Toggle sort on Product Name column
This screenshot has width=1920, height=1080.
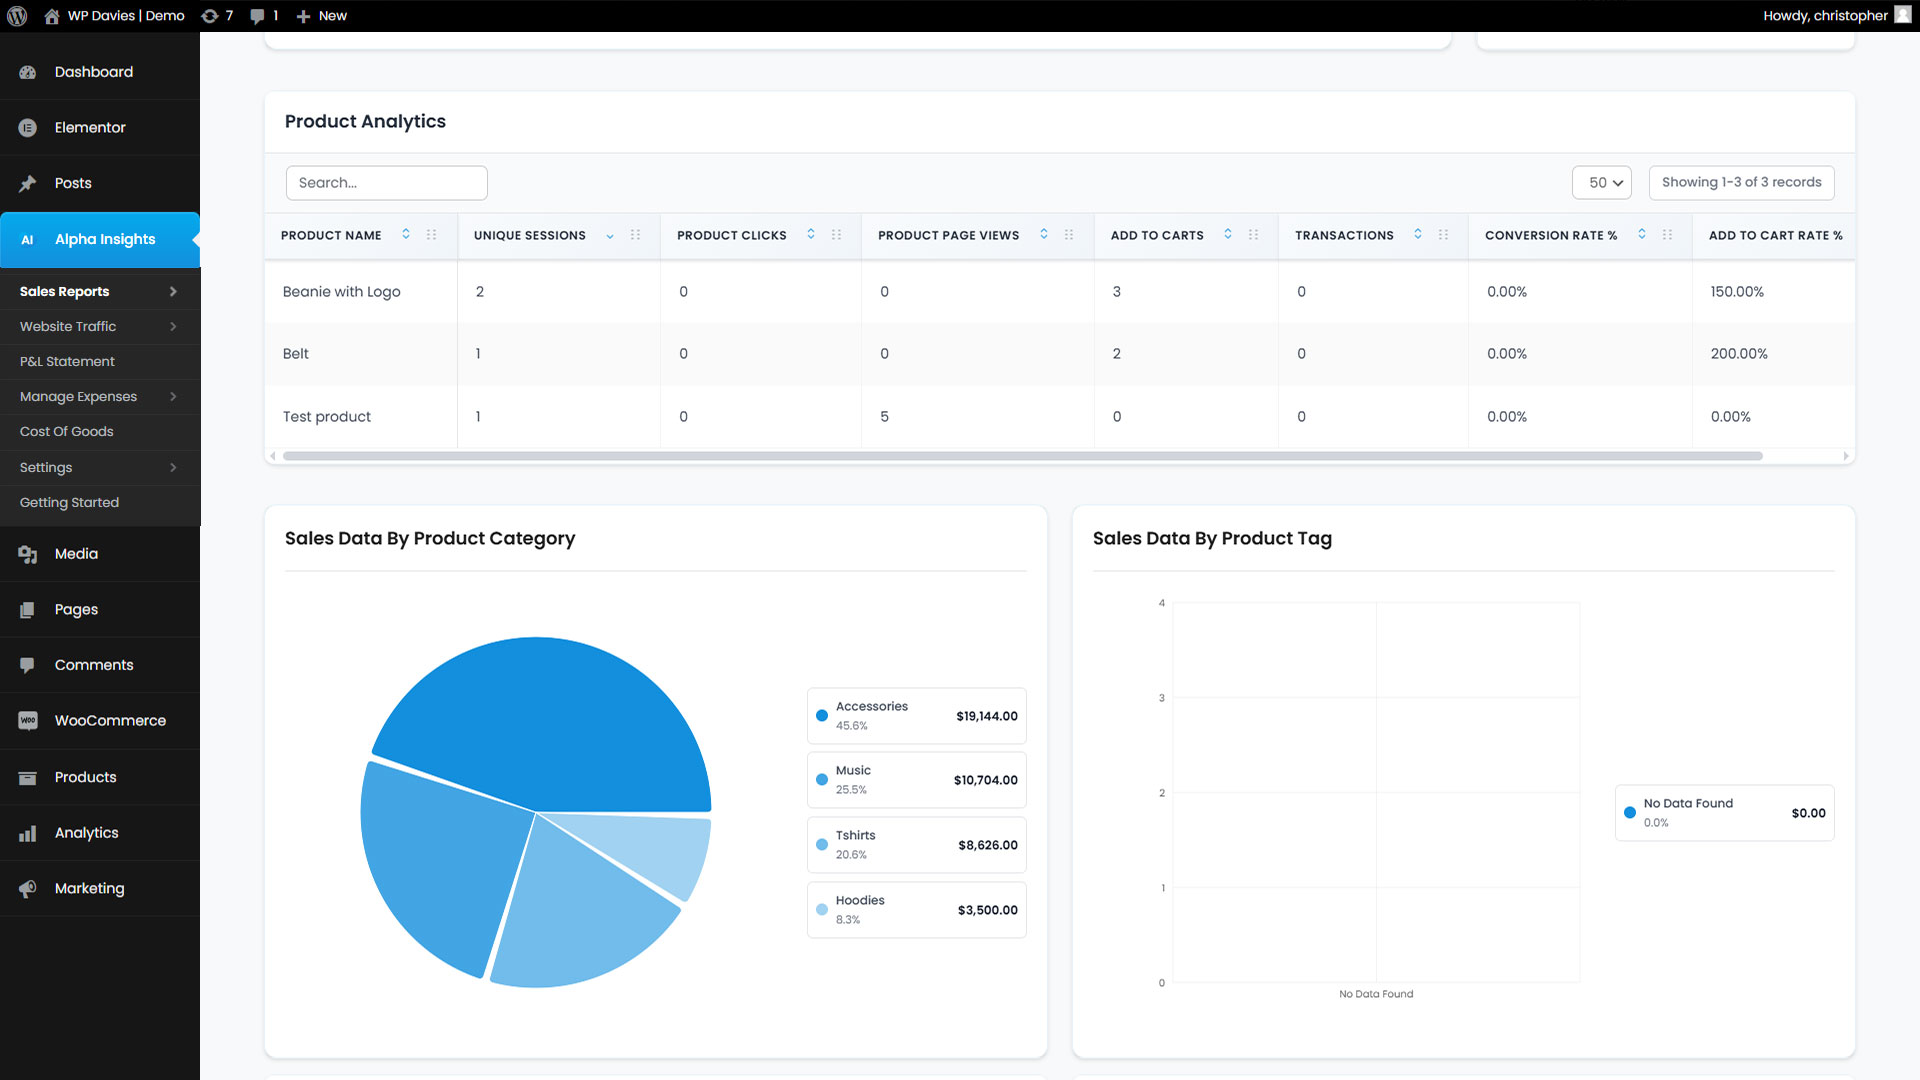pyautogui.click(x=406, y=234)
